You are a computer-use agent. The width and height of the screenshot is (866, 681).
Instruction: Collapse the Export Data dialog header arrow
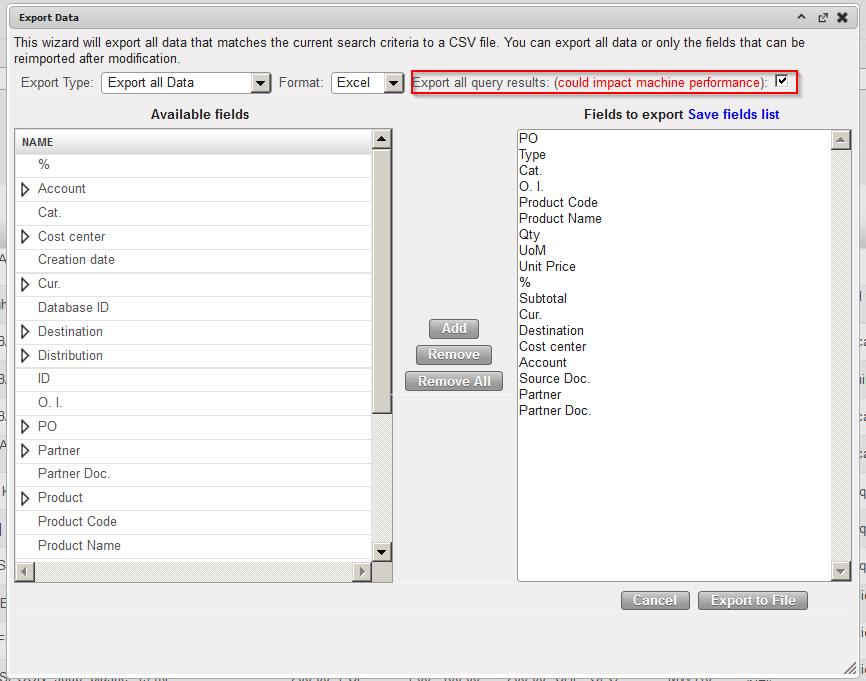pyautogui.click(x=801, y=17)
